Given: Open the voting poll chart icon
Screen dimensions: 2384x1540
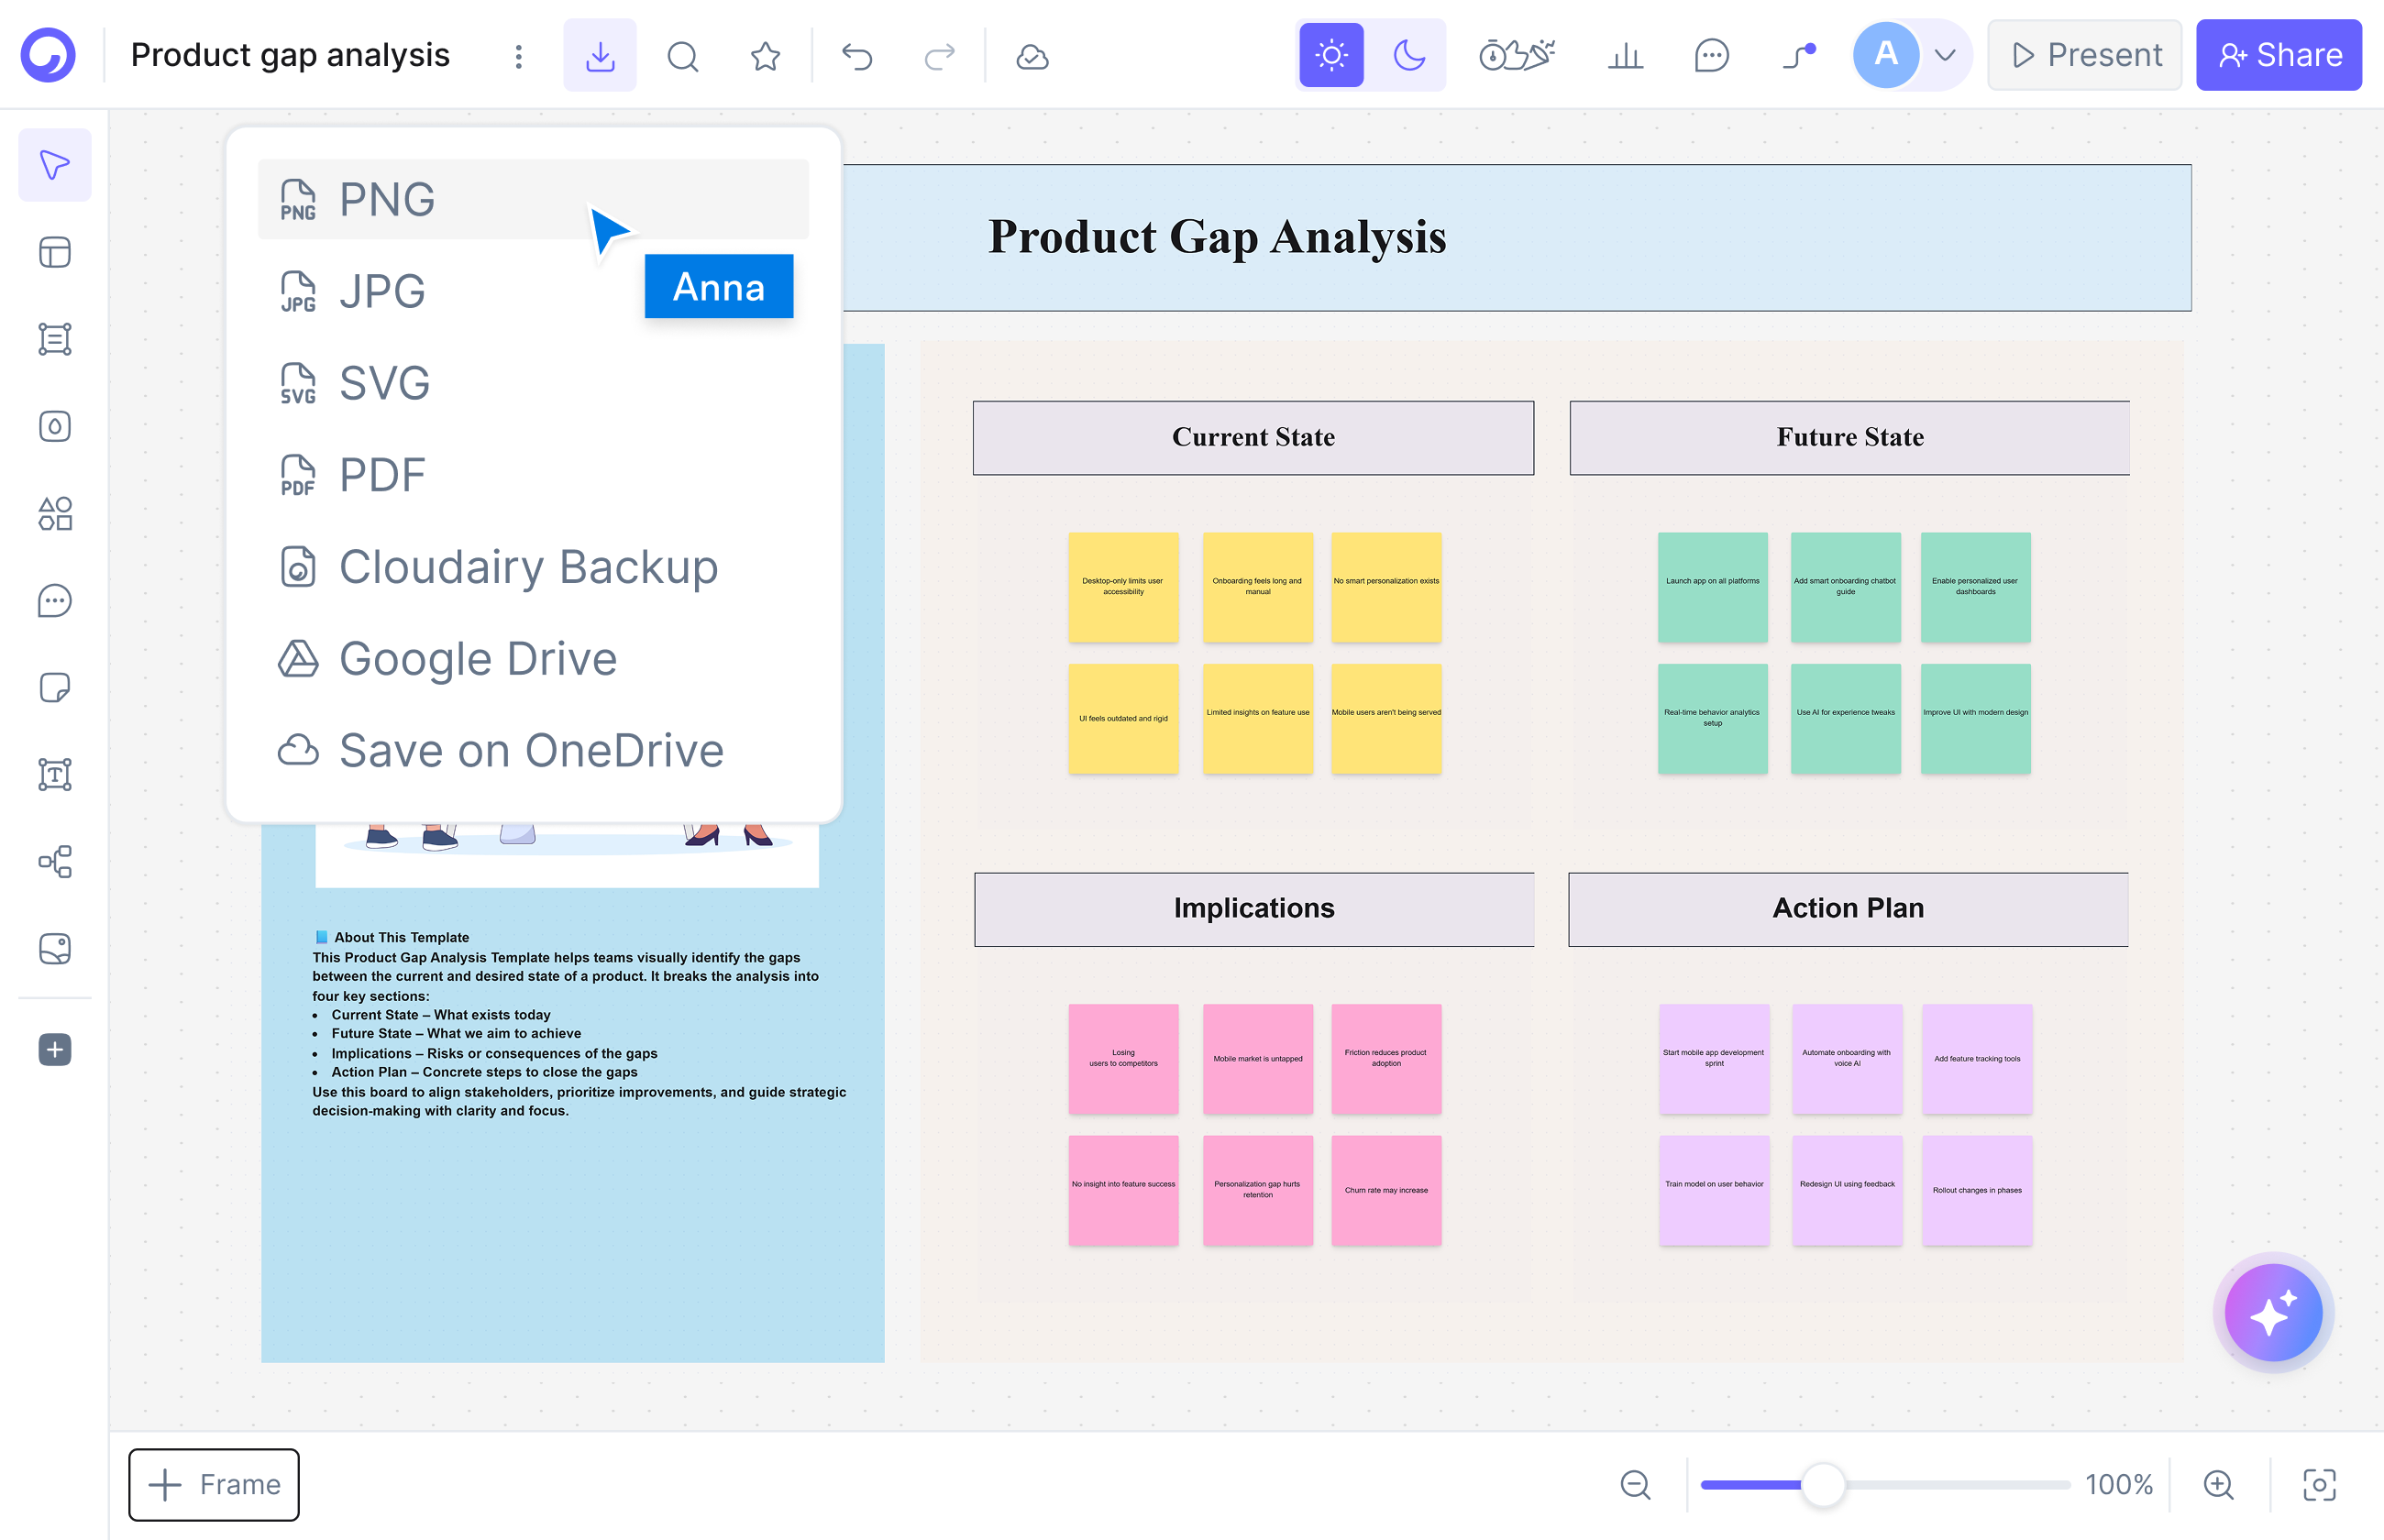Looking at the screenshot, I should click(x=1626, y=56).
